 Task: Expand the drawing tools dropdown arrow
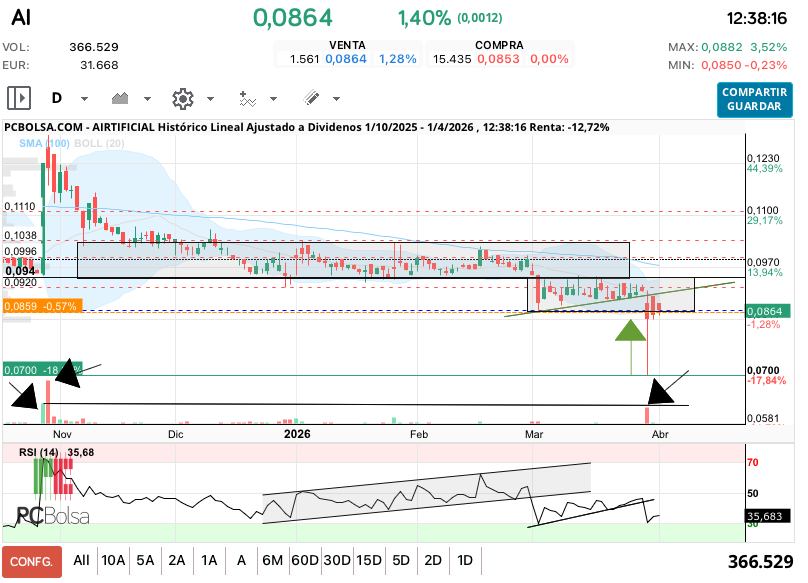[336, 99]
